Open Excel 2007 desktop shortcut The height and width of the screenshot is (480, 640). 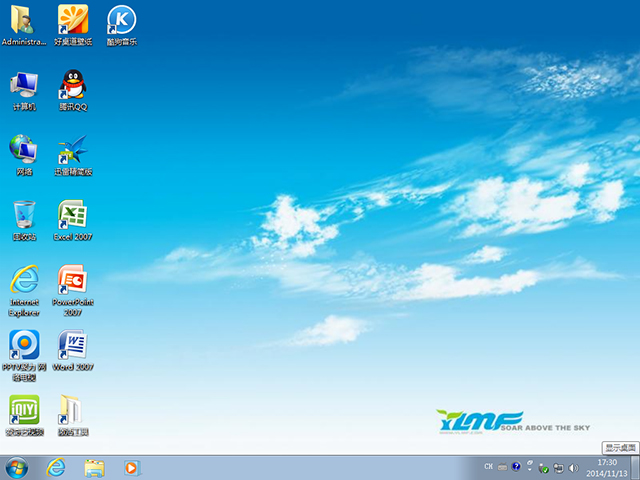click(72, 215)
